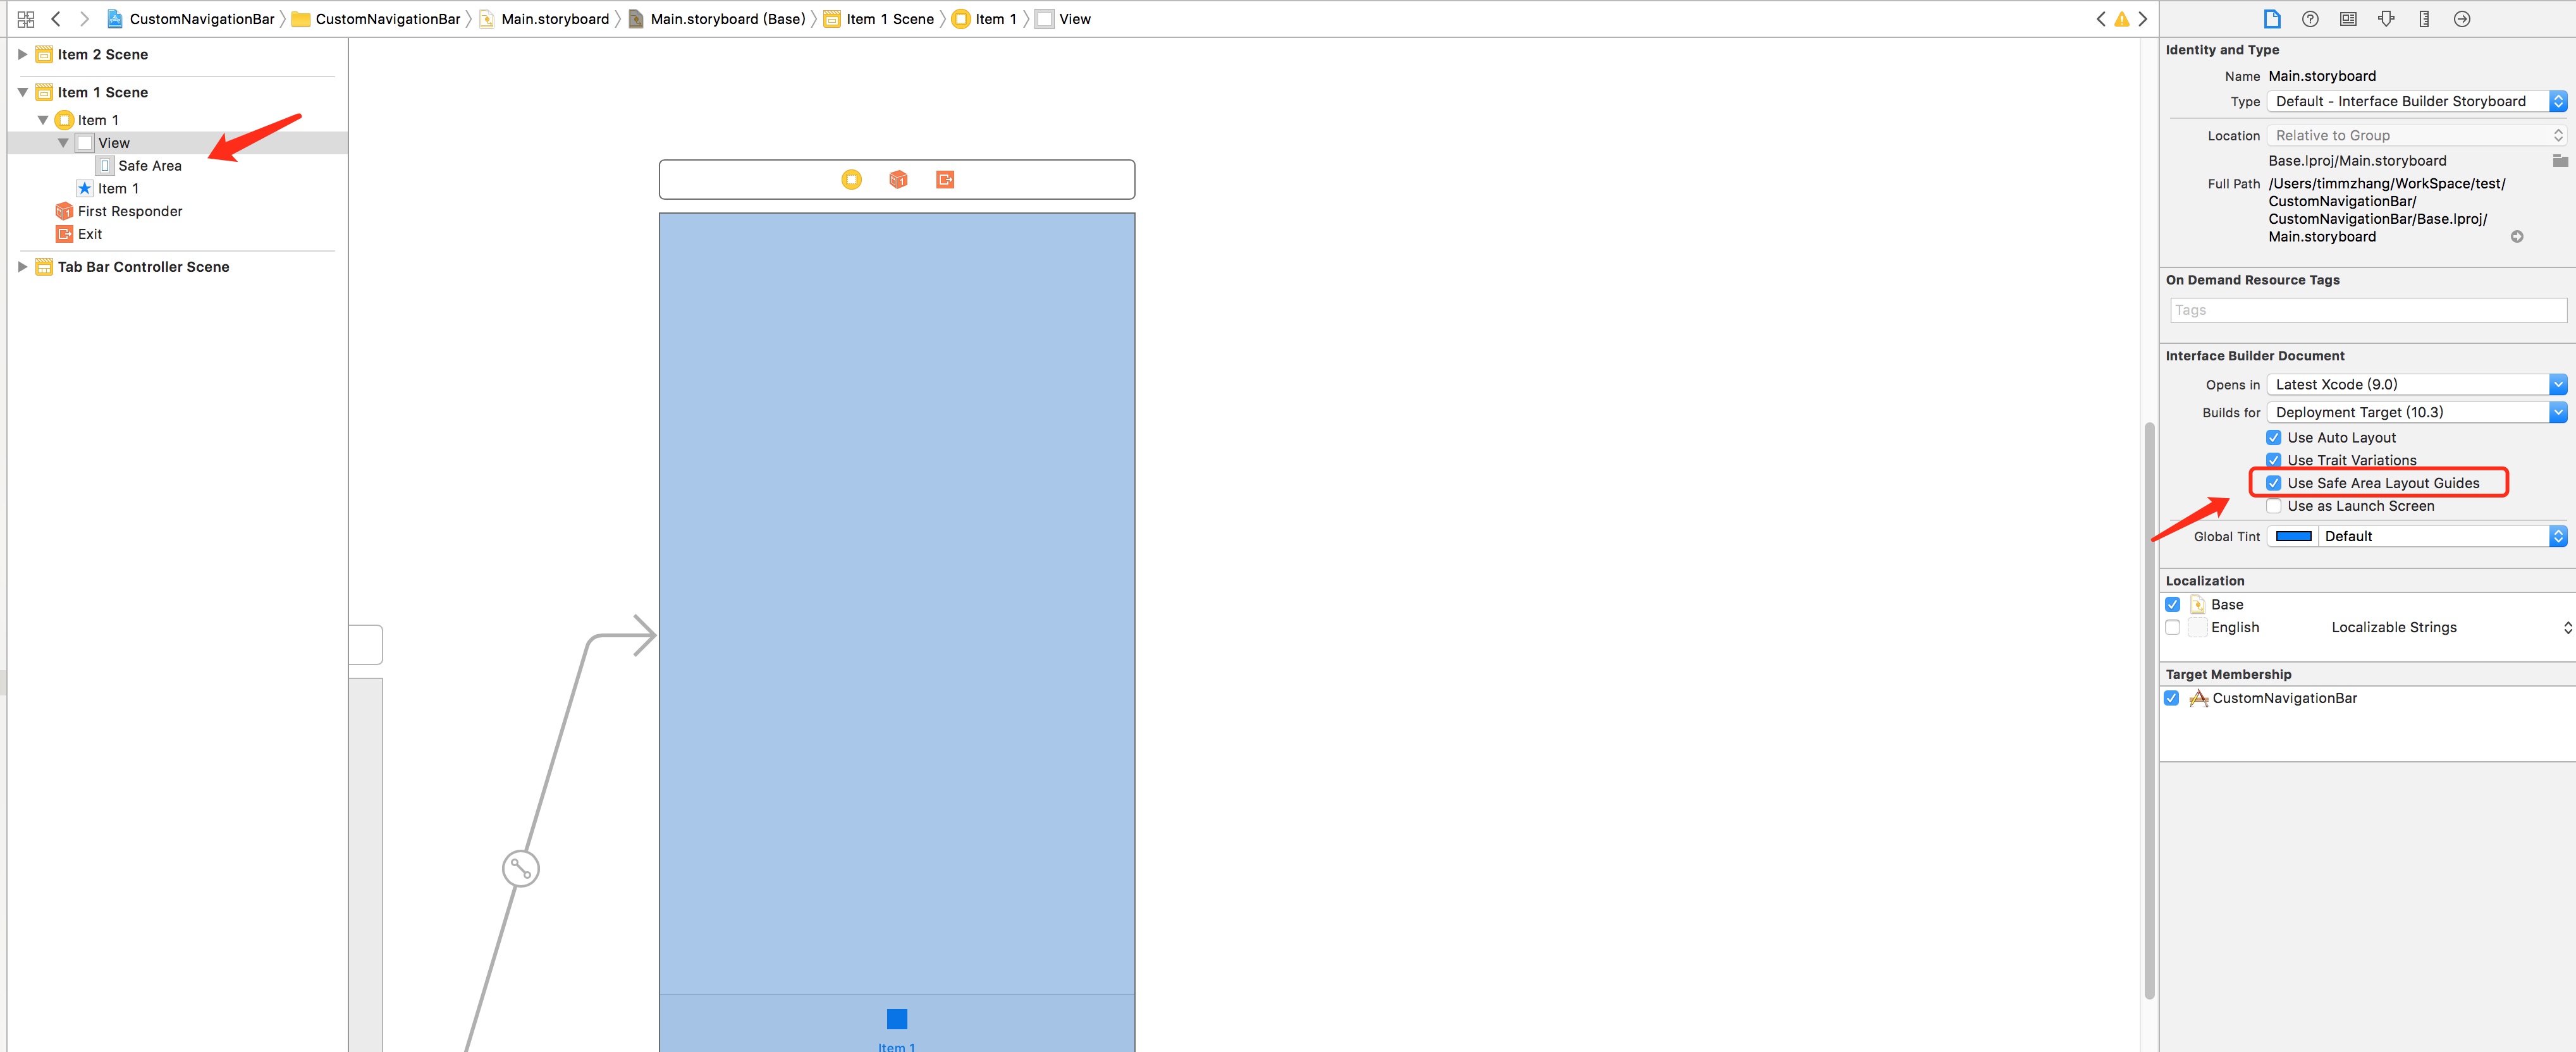Viewport: 2576px width, 1052px height.
Task: Select the blue tab bar item square
Action: 897,1019
